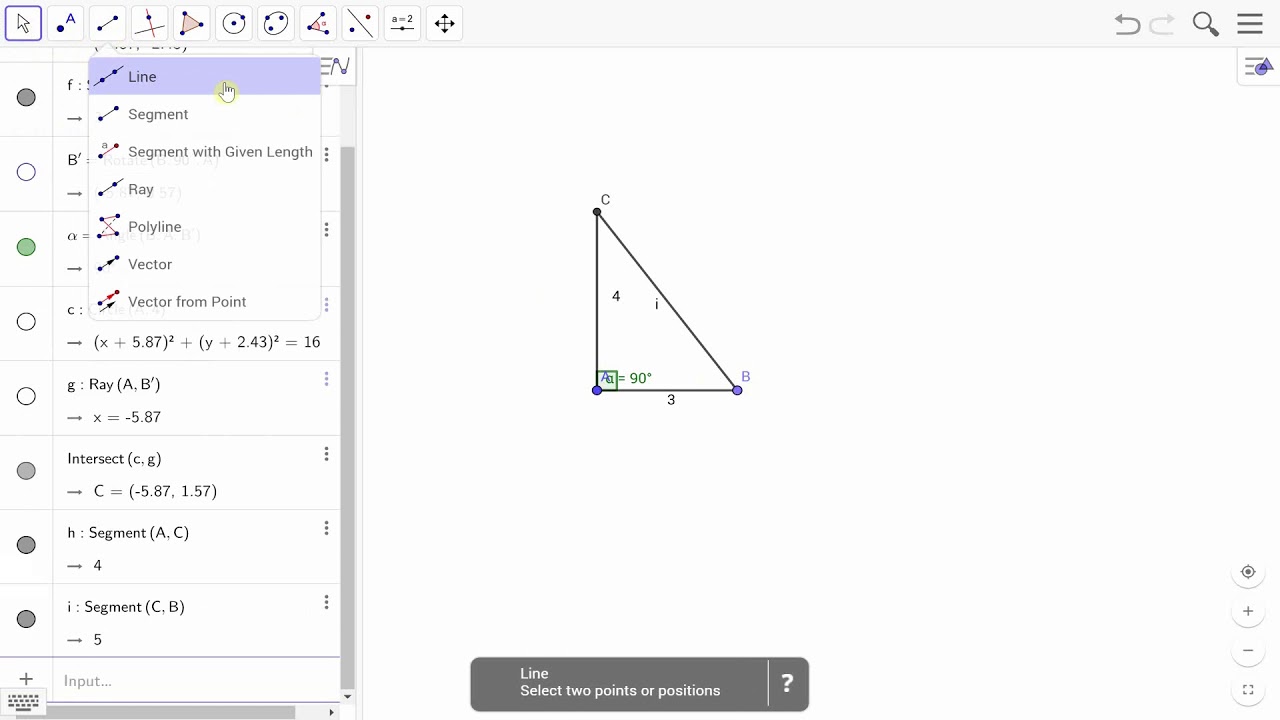Choose Segment with Given Length
Screen dimensions: 1280x720
(205, 151)
